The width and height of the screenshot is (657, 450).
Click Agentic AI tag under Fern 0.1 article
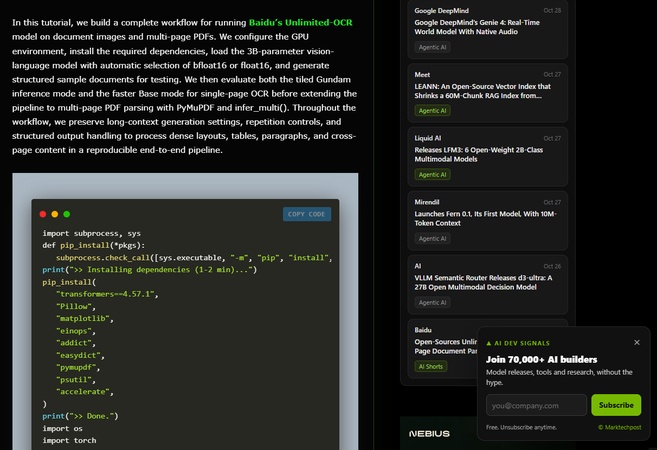point(432,239)
